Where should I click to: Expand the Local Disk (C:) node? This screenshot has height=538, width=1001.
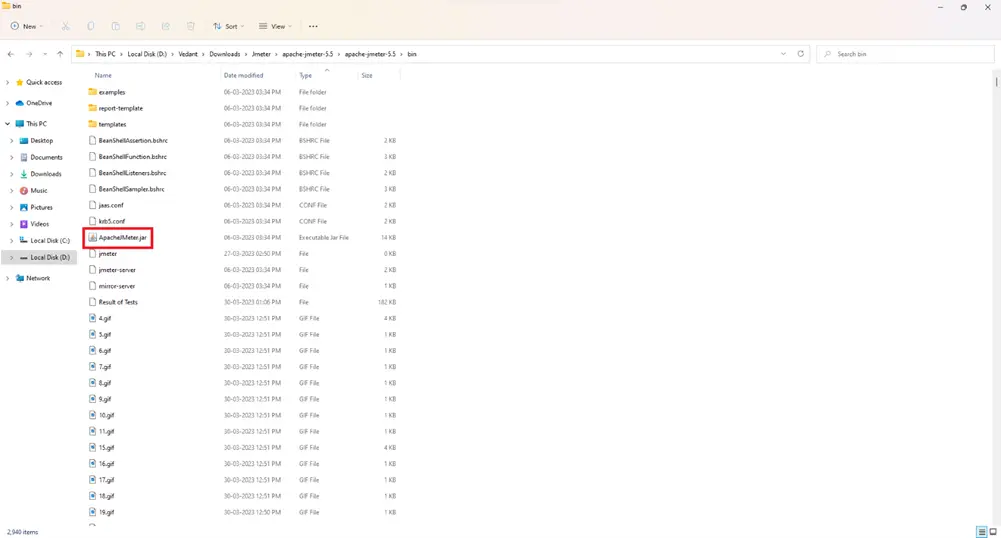(x=12, y=241)
